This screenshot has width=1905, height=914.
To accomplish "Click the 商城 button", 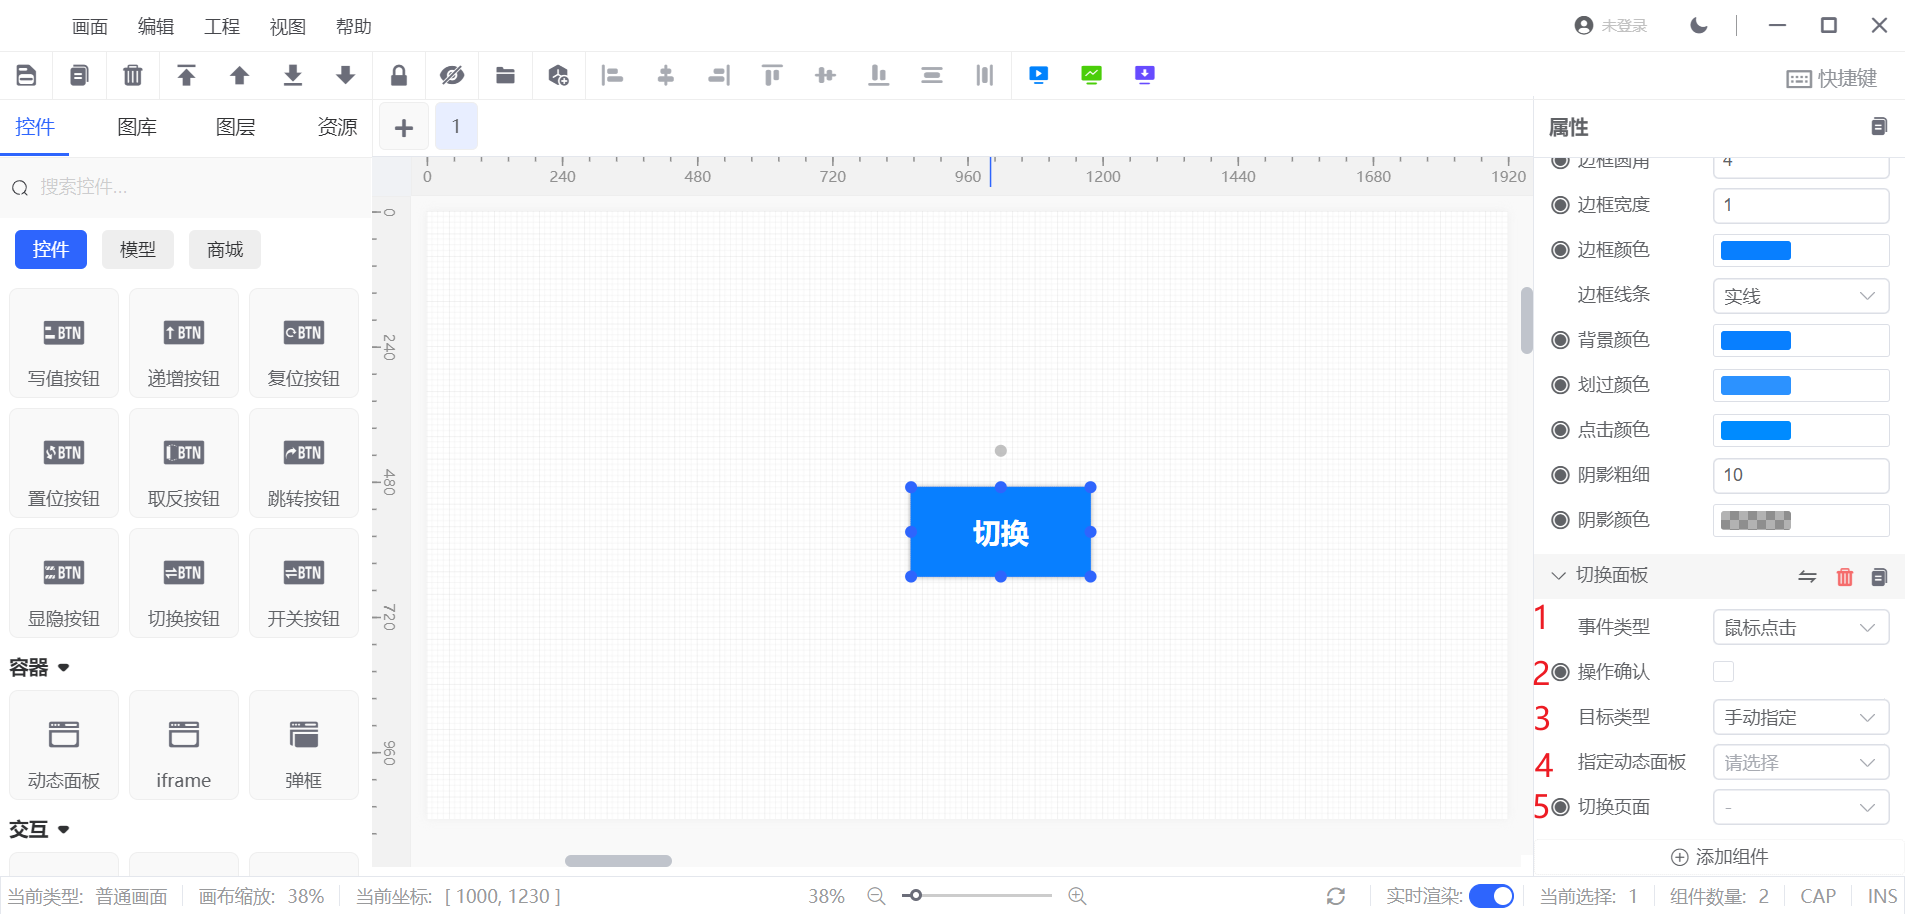I will click(x=225, y=250).
